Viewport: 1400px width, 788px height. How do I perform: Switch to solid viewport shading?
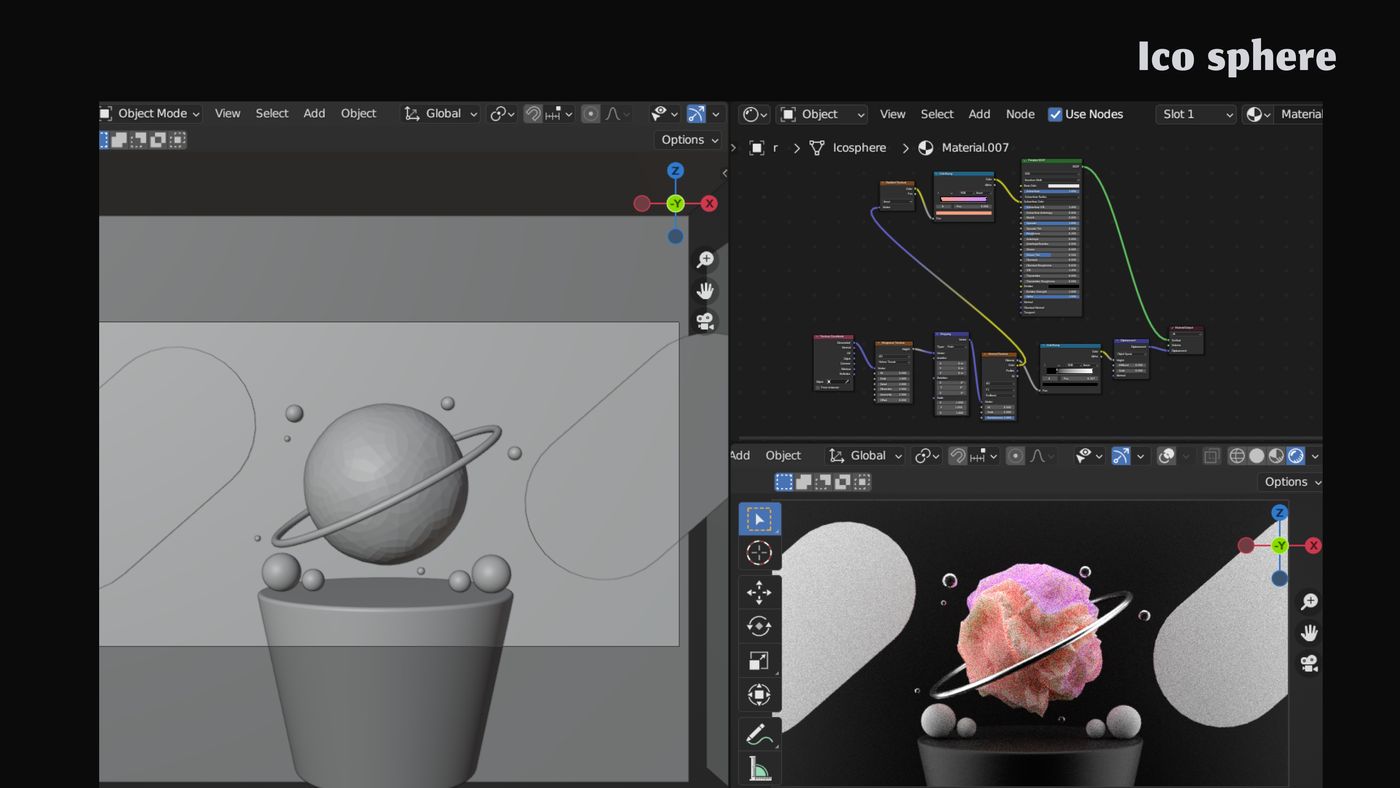click(x=1257, y=456)
